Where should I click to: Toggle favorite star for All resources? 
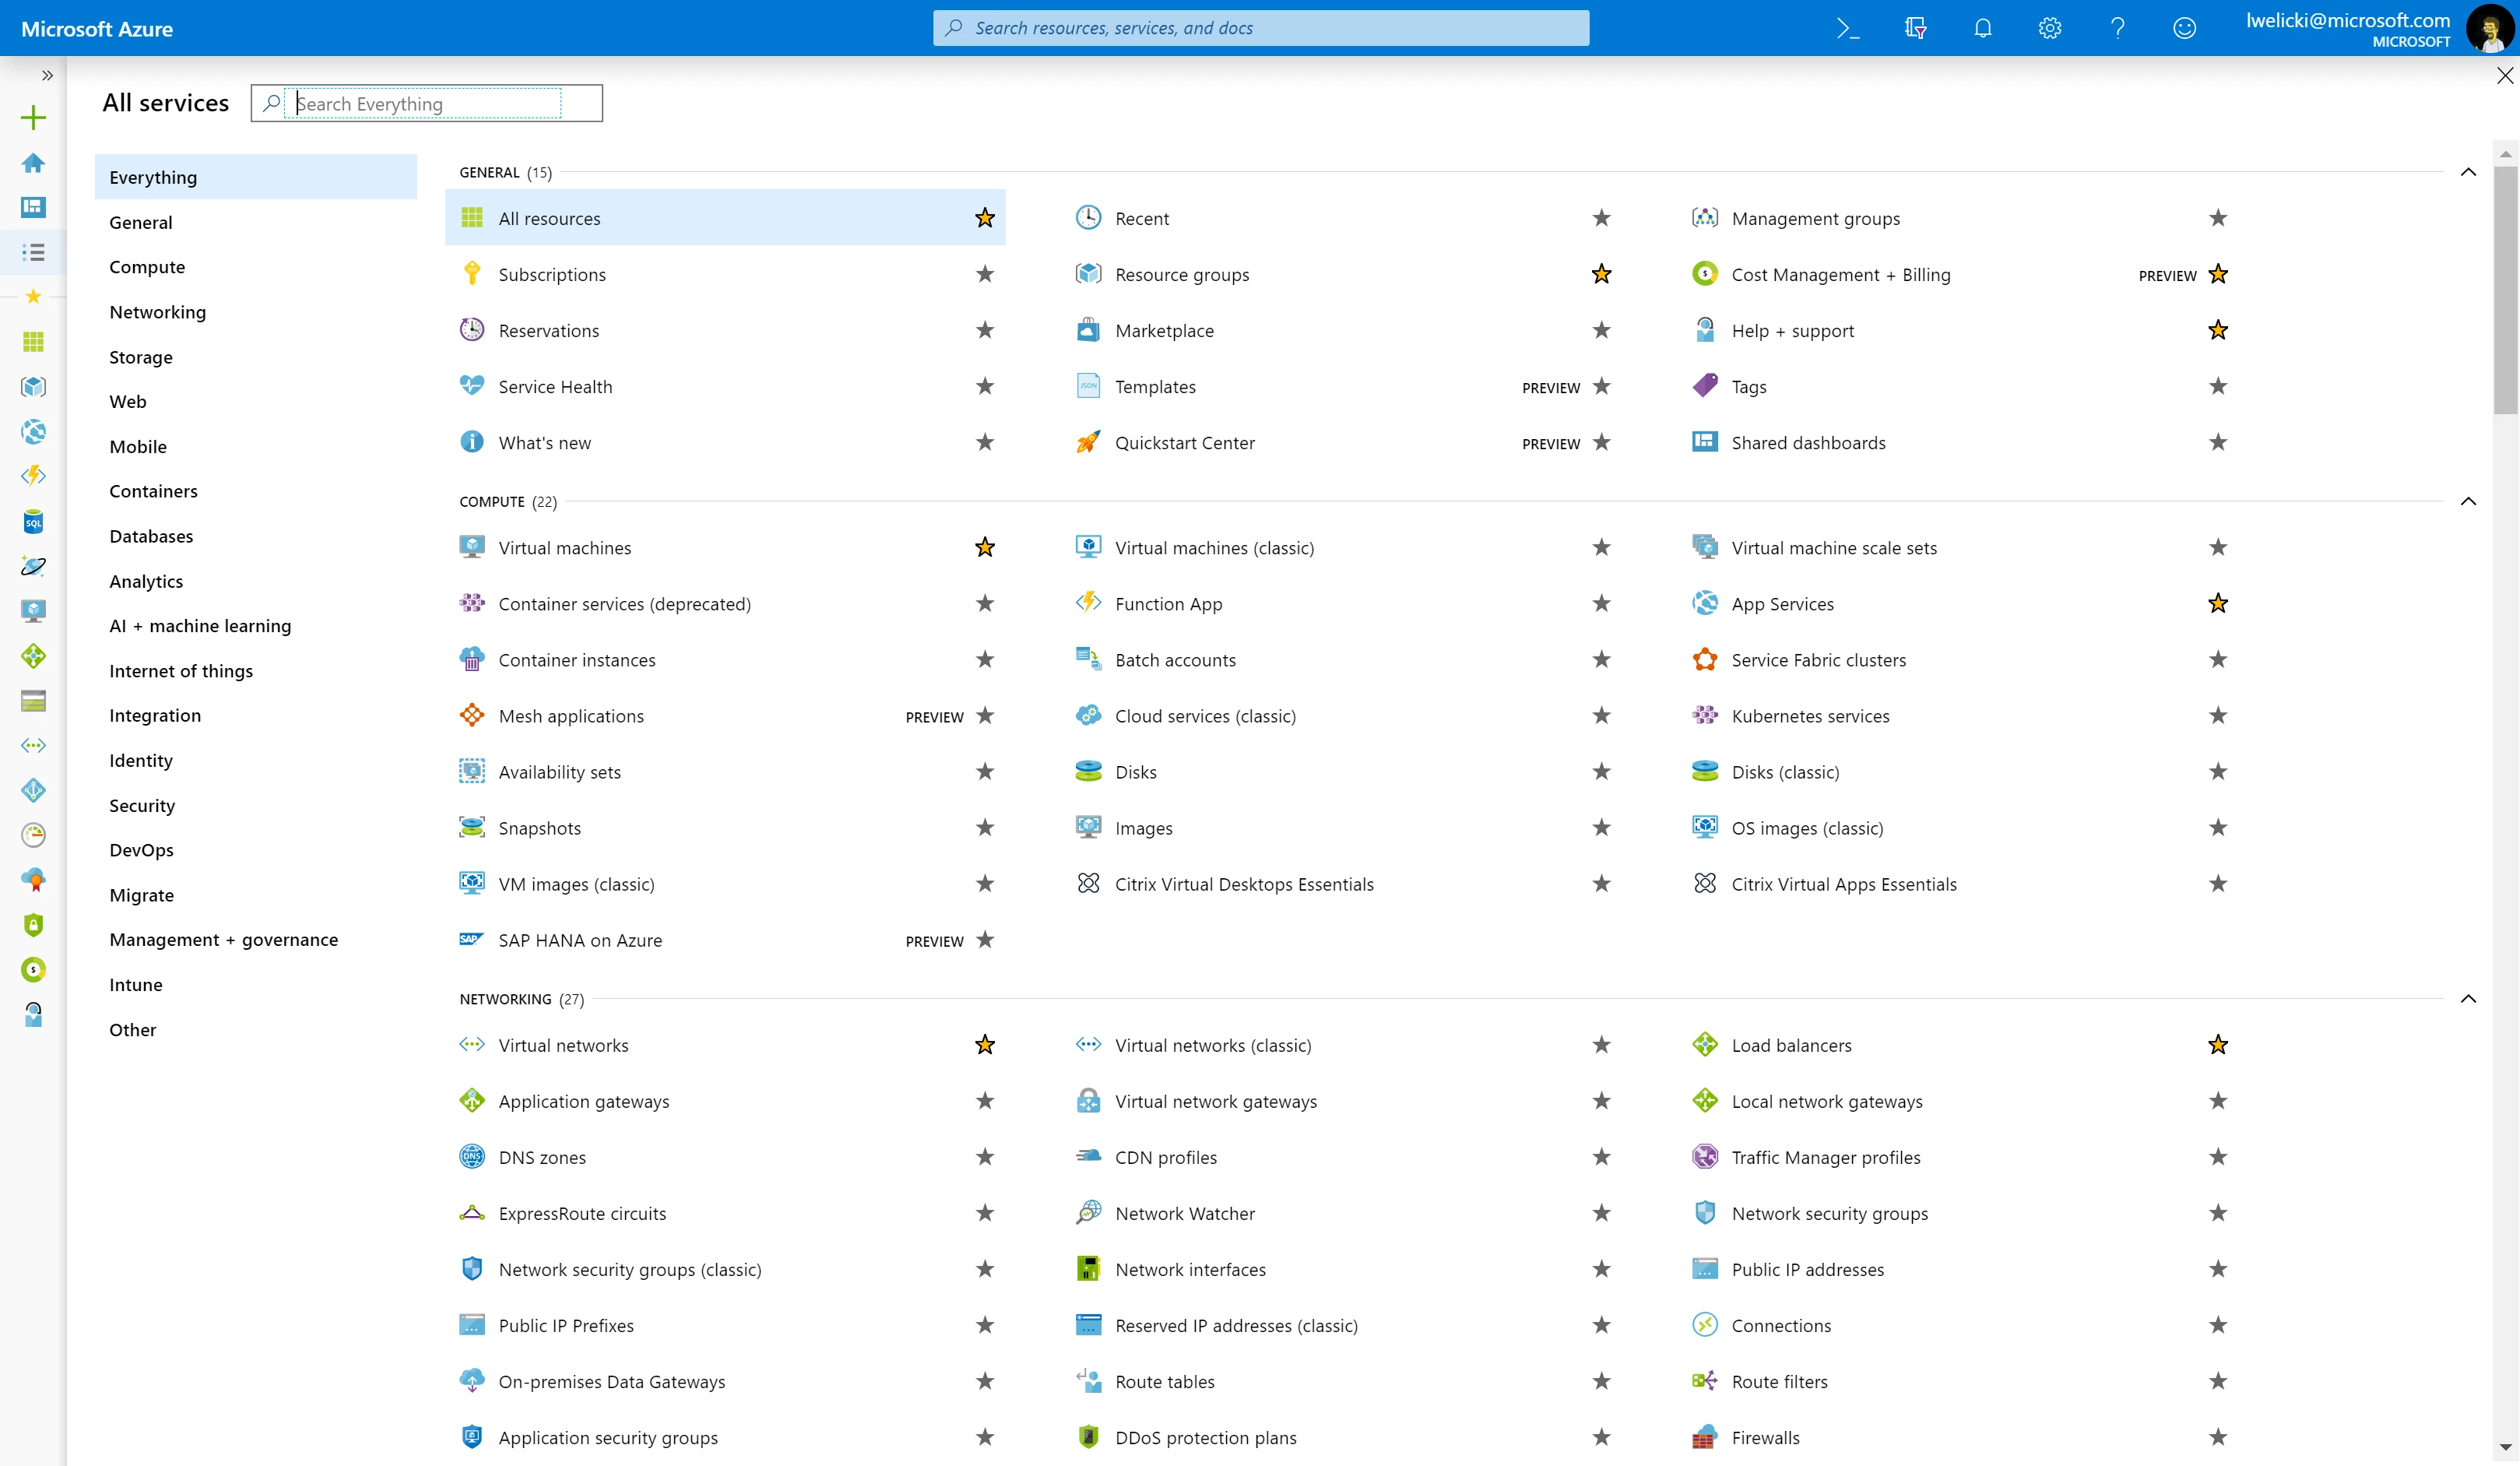(x=984, y=218)
